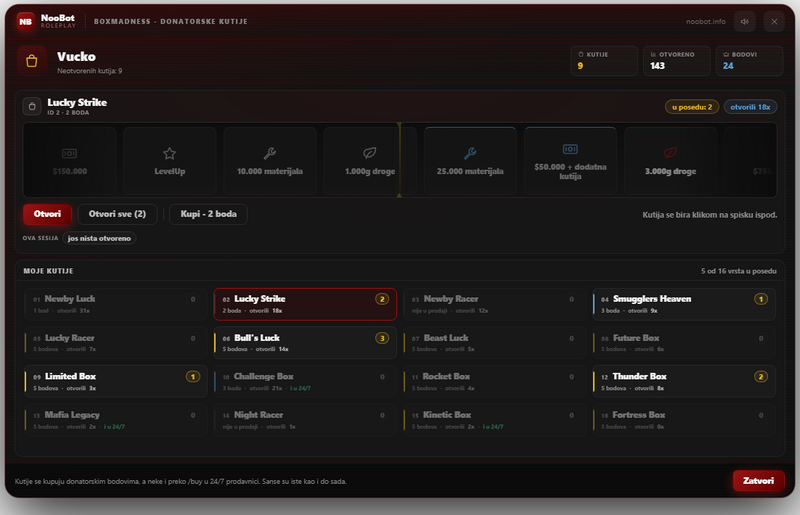This screenshot has width=800, height=515.
Task: Select the Rocket Box entry
Action: pos(494,381)
